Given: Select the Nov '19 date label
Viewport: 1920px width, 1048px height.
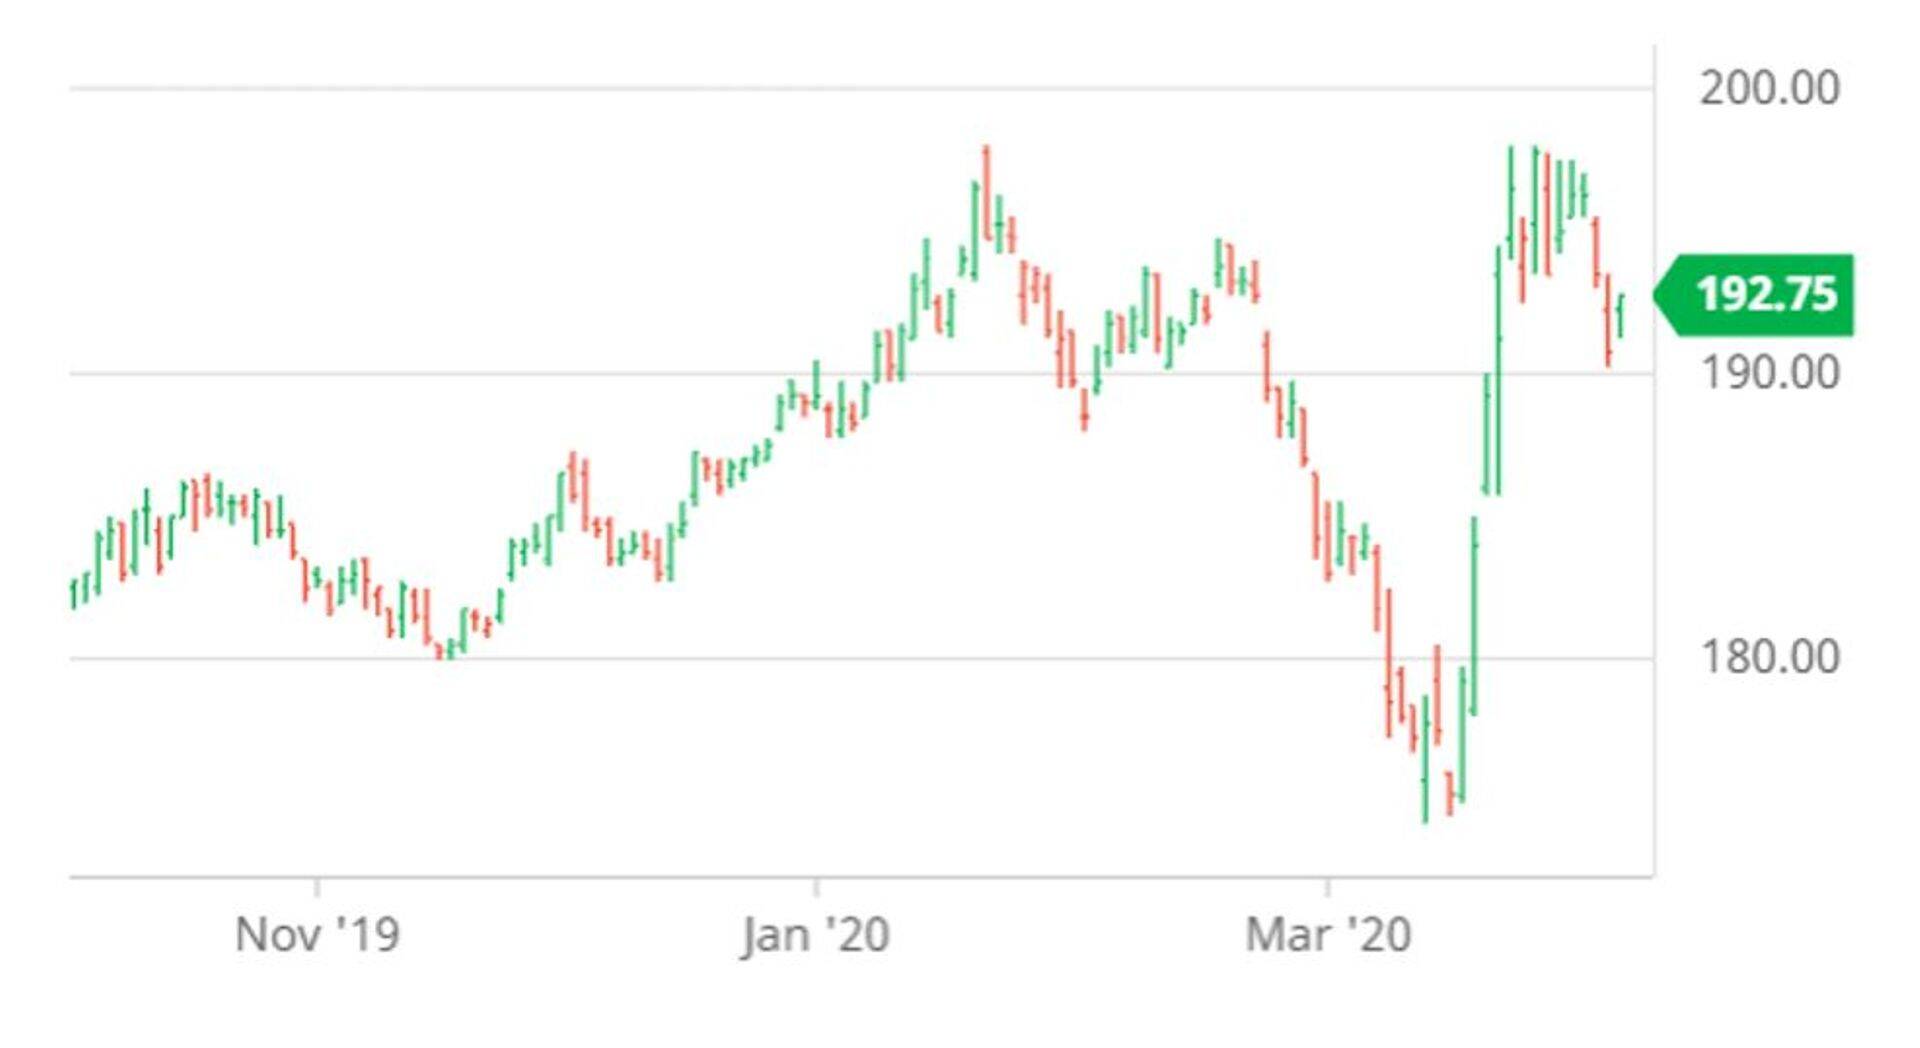Looking at the screenshot, I should tap(317, 936).
